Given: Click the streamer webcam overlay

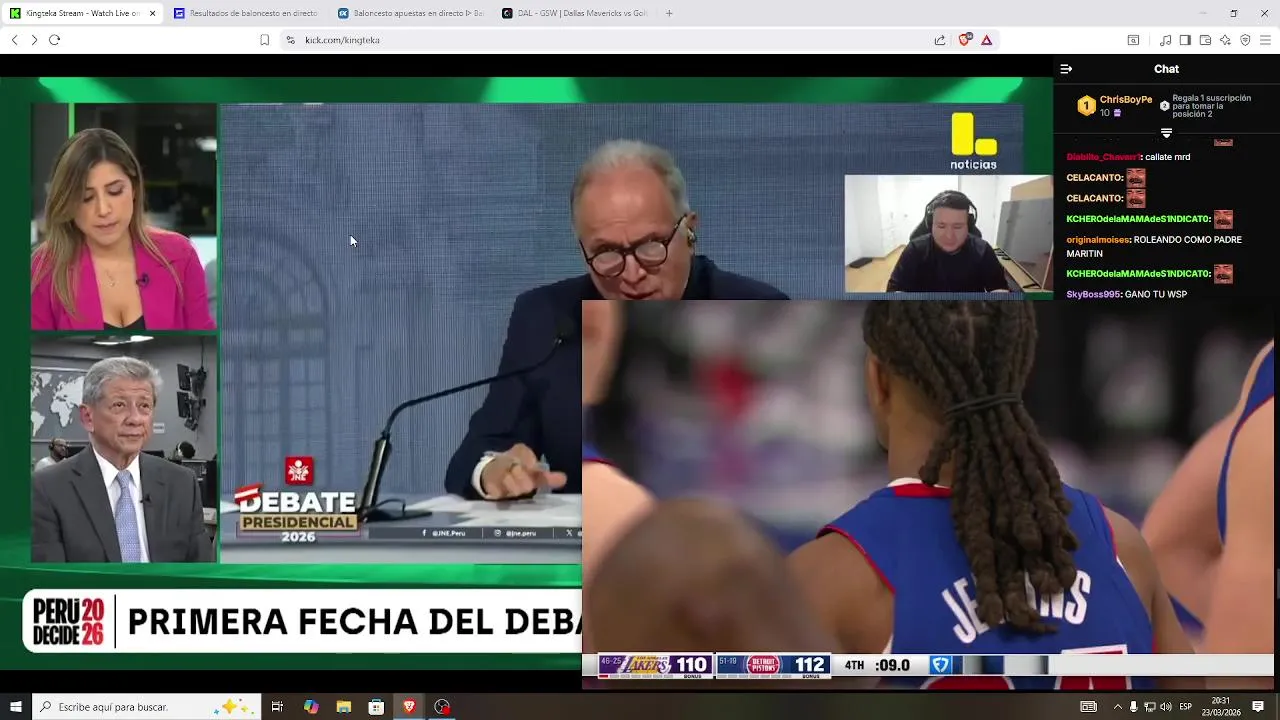Looking at the screenshot, I should [x=948, y=235].
